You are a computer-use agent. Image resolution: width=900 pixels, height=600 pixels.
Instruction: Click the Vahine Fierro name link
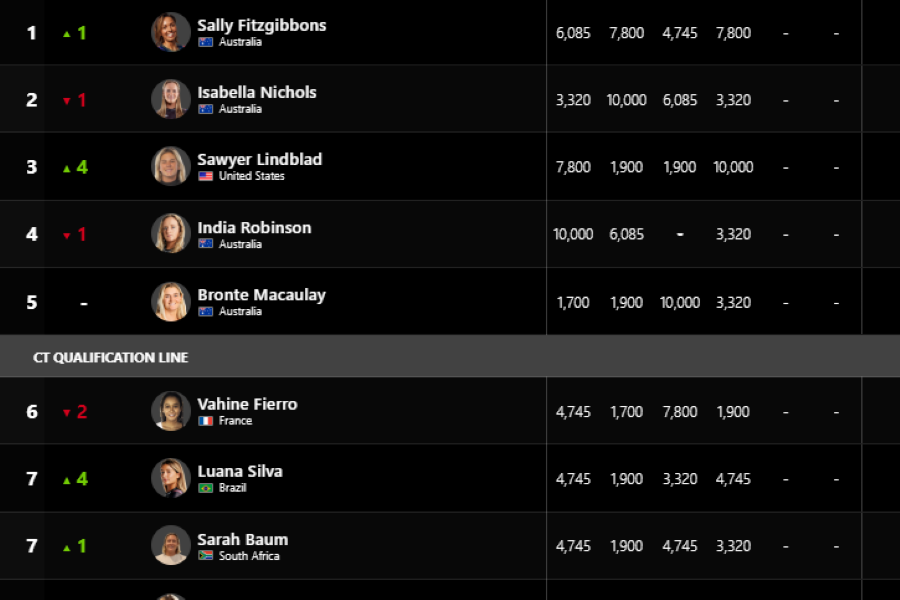247,404
